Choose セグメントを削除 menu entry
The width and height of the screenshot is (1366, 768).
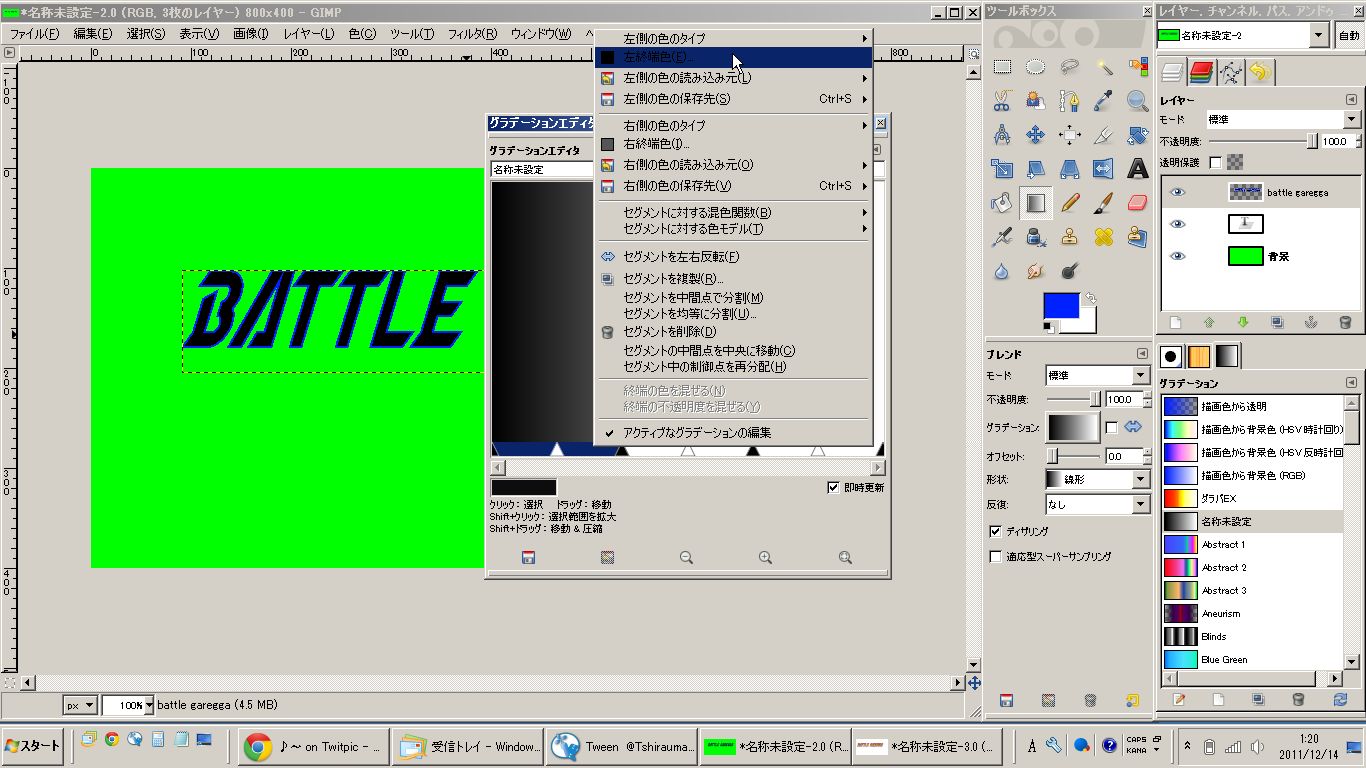click(x=733, y=332)
